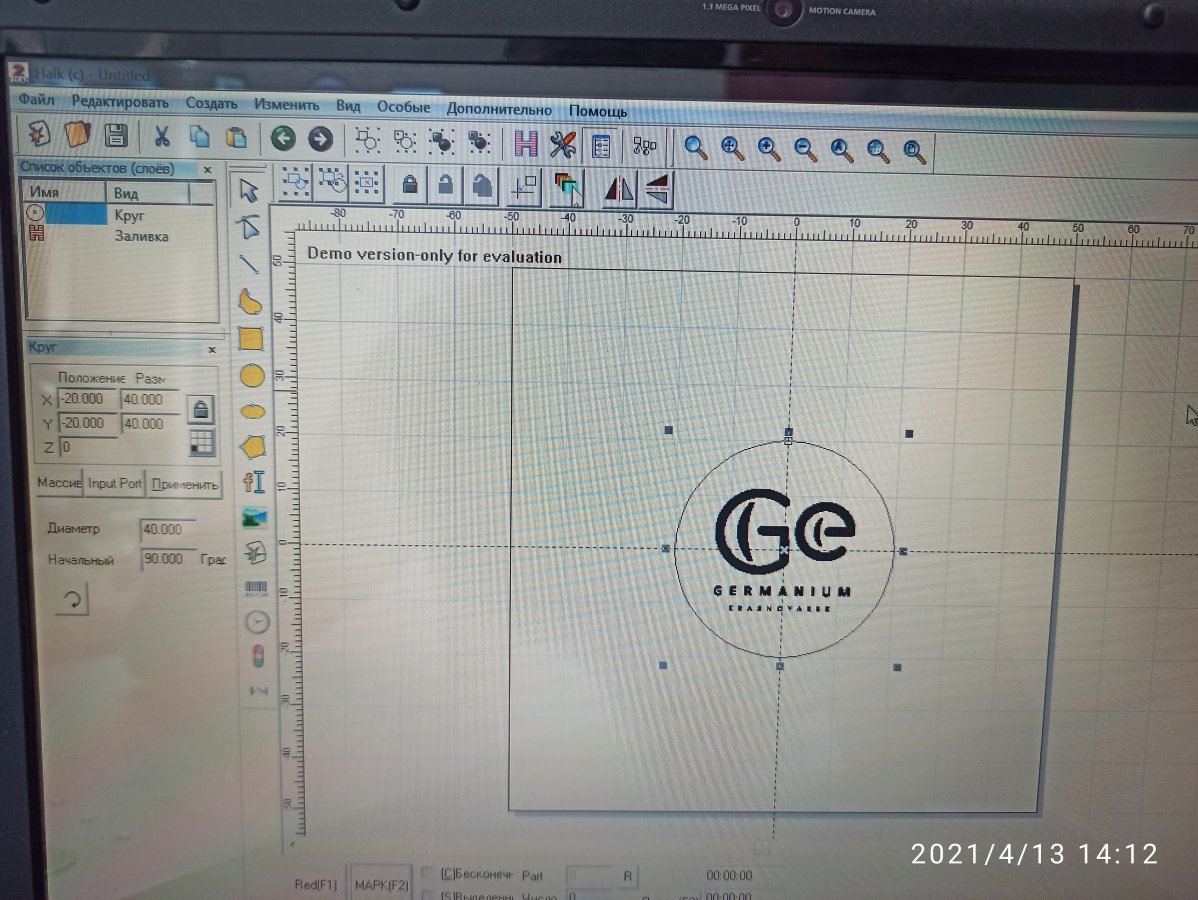Click the Copy icon in the toolbar
Viewport: 1198px width, 900px height.
point(199,137)
